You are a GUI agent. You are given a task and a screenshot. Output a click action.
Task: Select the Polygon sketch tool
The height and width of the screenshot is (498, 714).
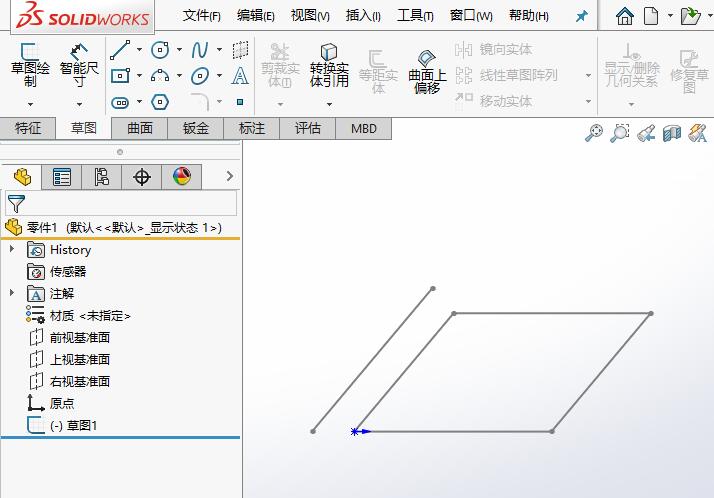[x=160, y=102]
